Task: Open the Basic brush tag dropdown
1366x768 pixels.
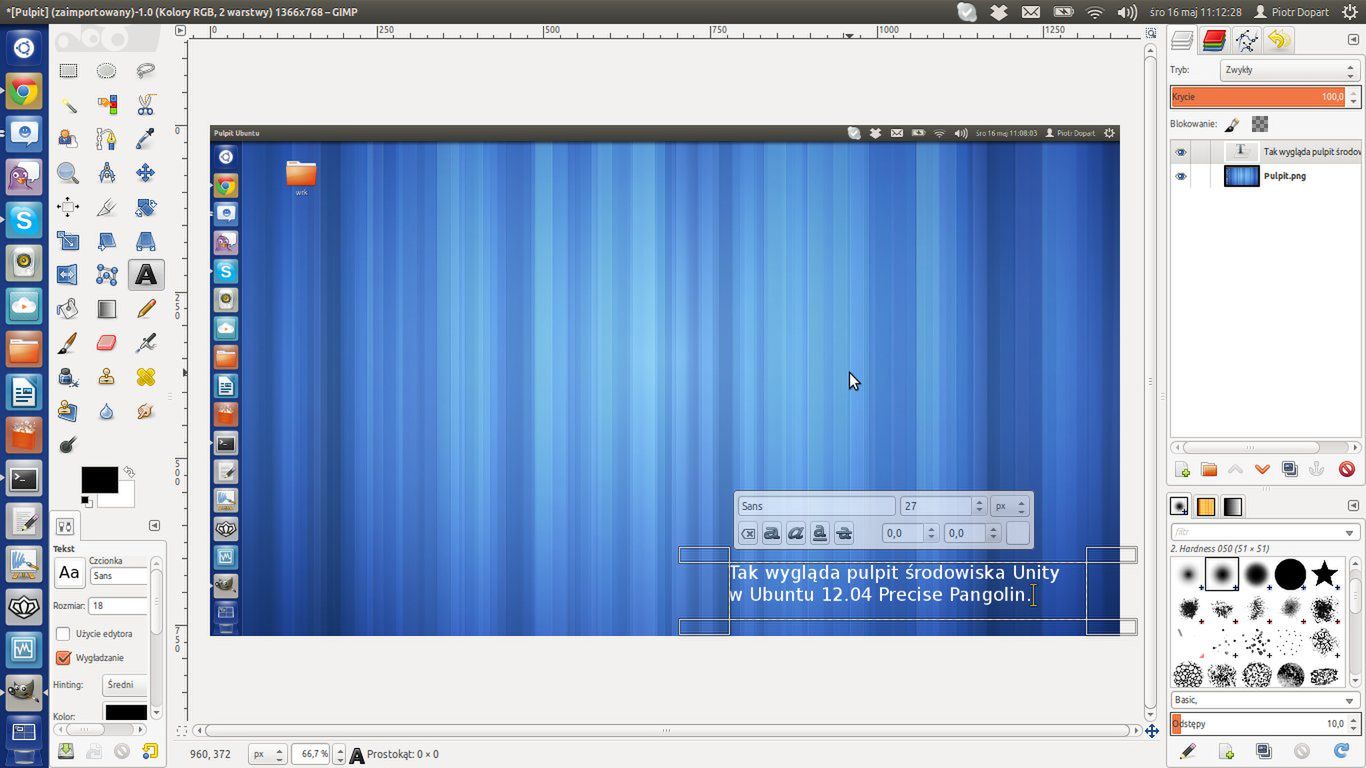Action: coord(1265,700)
